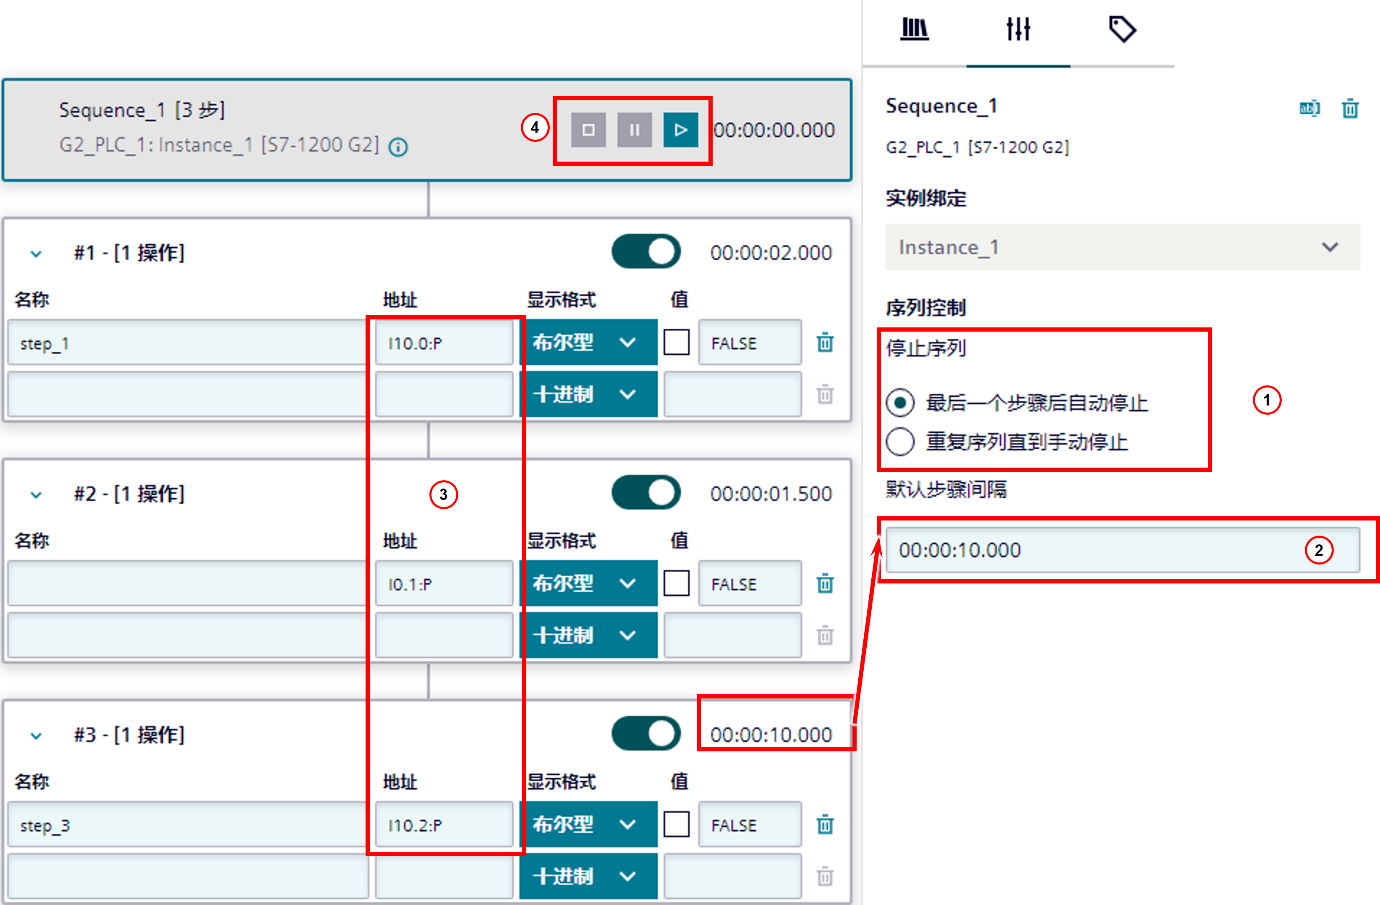Delete the step_1 operation row
Screen dimensions: 1380x905
coord(824,342)
